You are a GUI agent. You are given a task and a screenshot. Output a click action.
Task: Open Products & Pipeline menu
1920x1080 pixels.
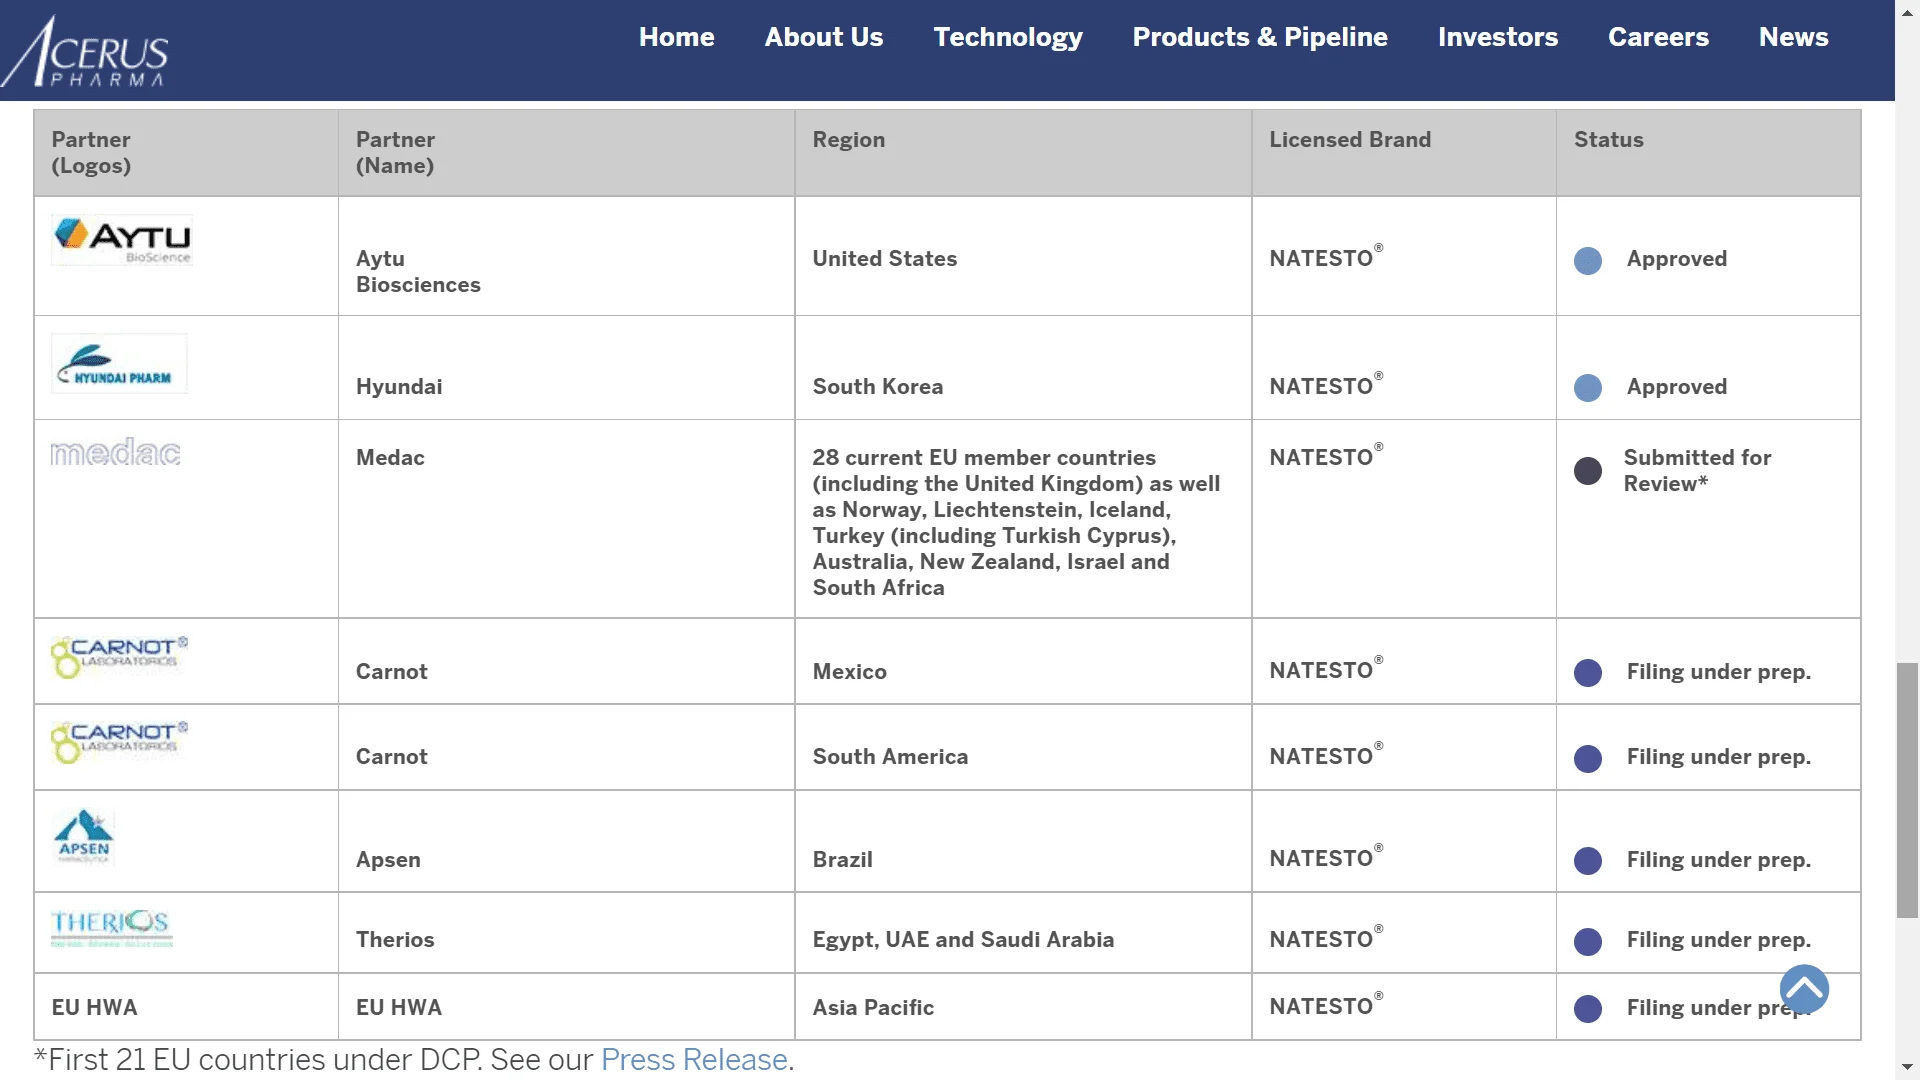(x=1260, y=37)
